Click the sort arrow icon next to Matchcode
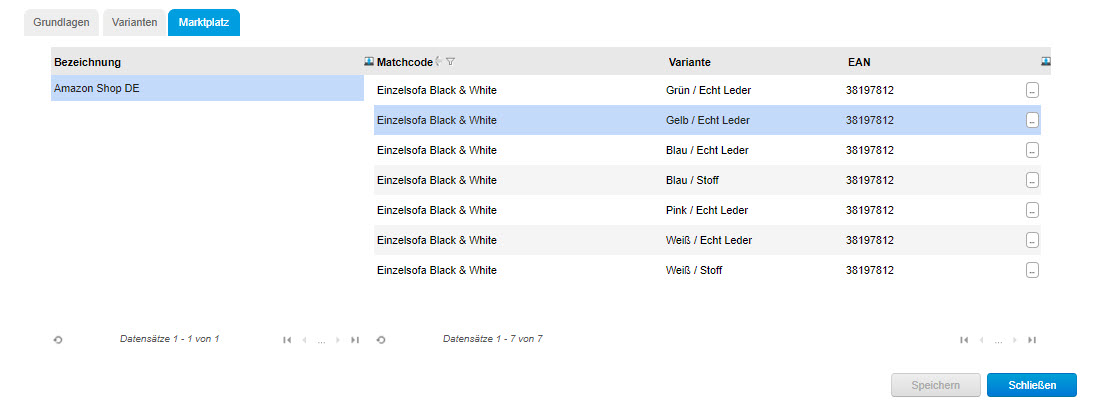This screenshot has height=403, width=1096. (x=439, y=62)
